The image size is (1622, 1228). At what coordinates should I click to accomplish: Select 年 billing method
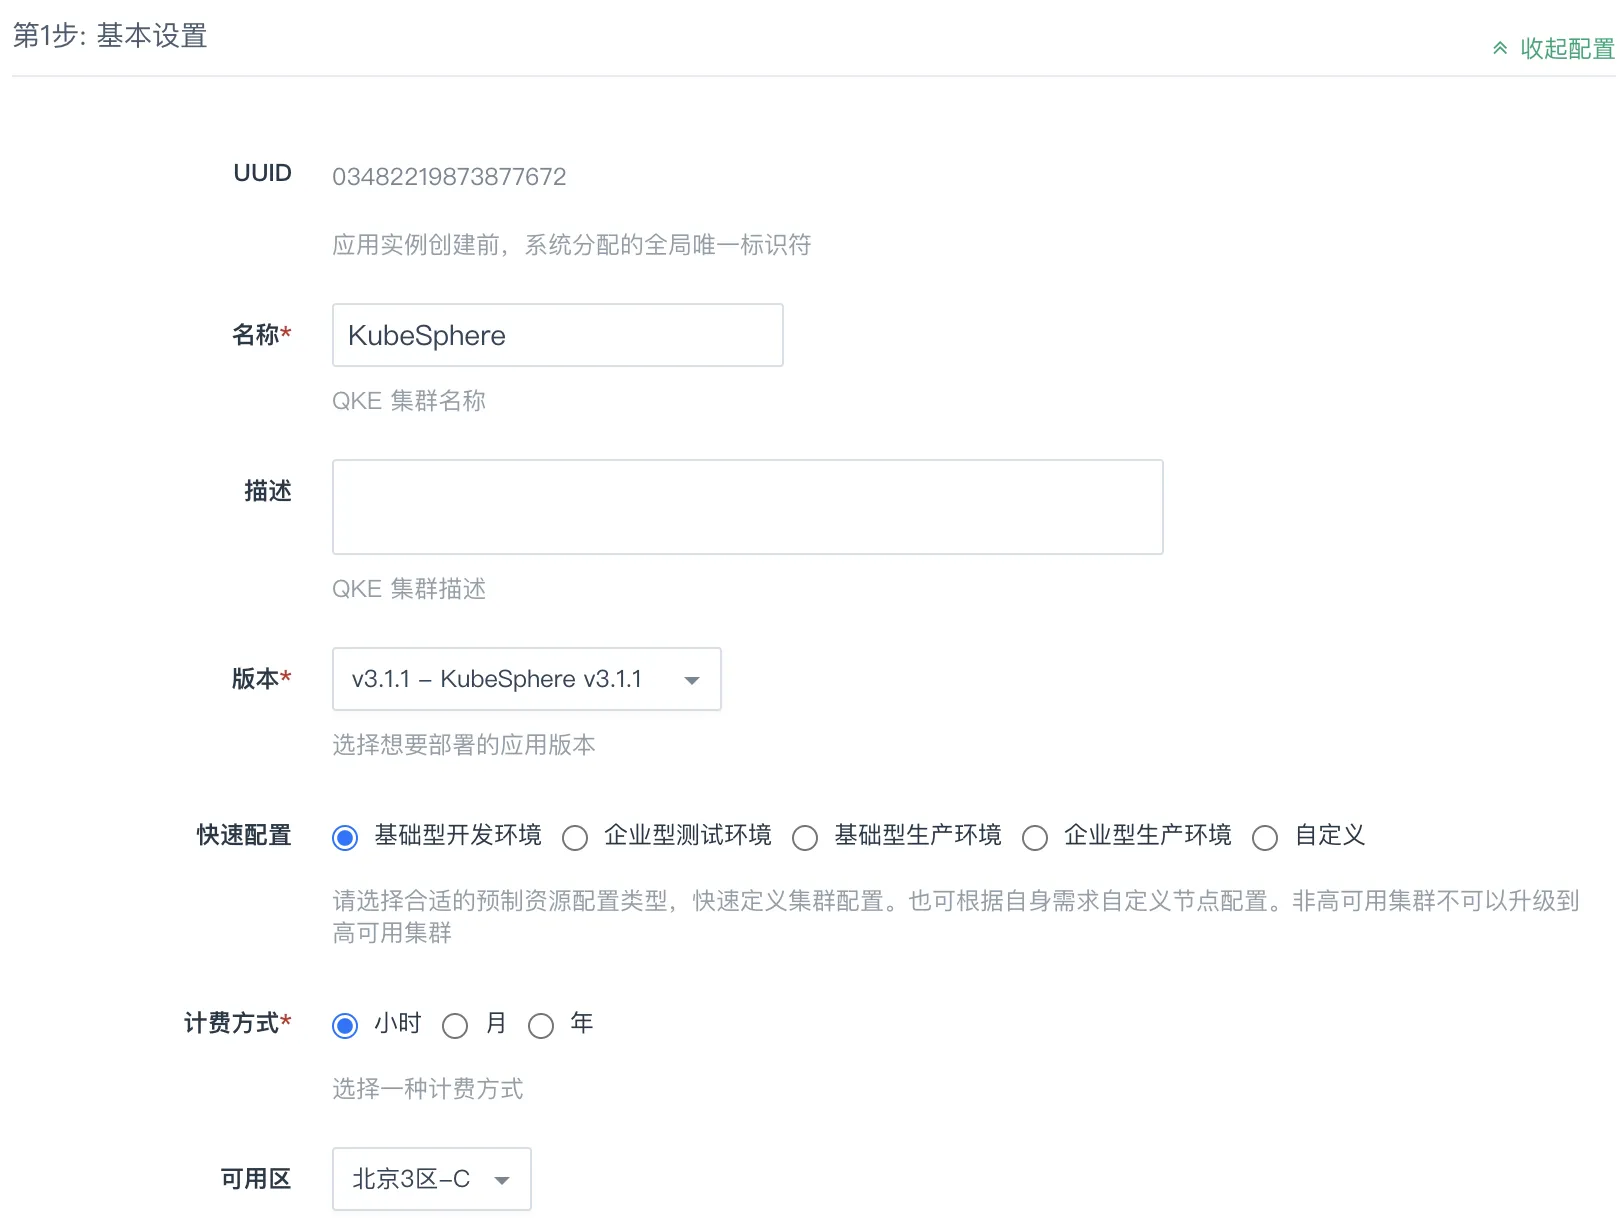point(541,1025)
